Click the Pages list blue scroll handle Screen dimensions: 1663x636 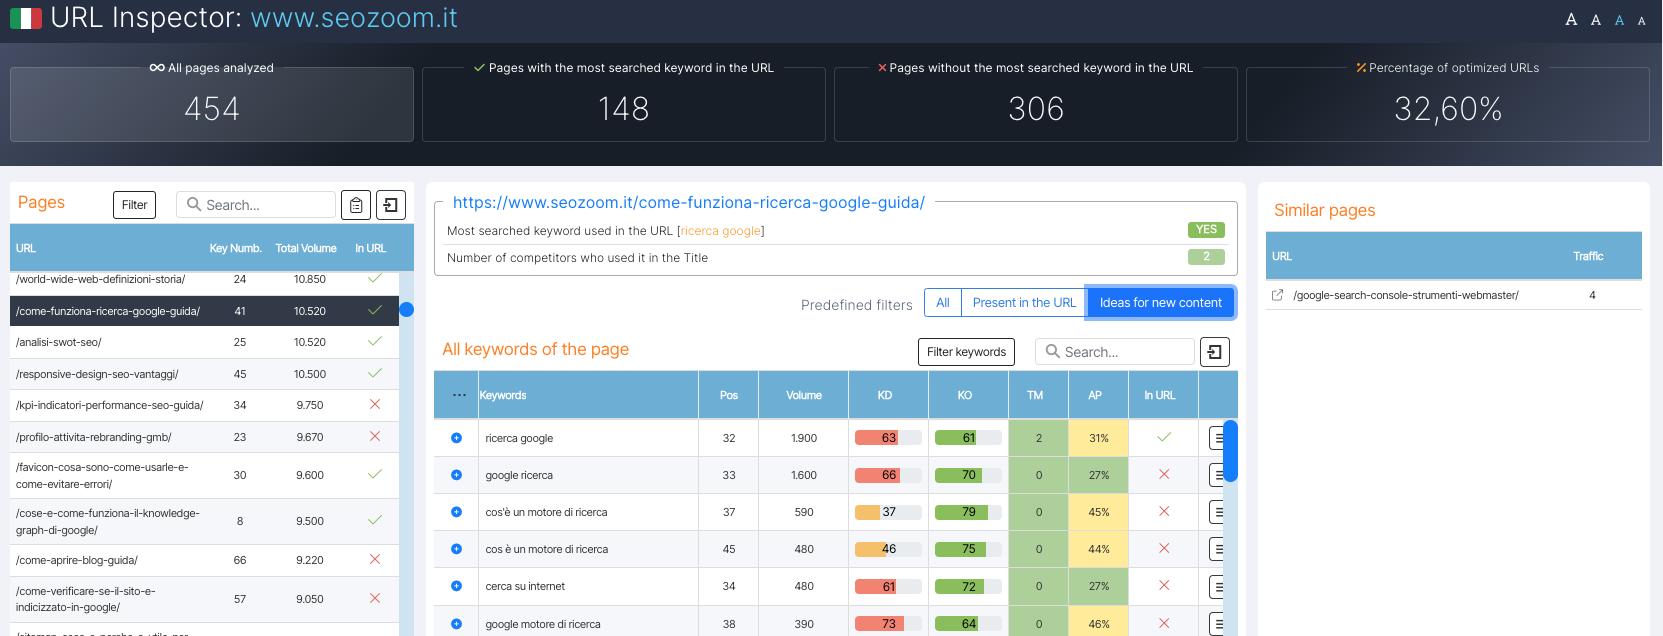click(x=407, y=310)
